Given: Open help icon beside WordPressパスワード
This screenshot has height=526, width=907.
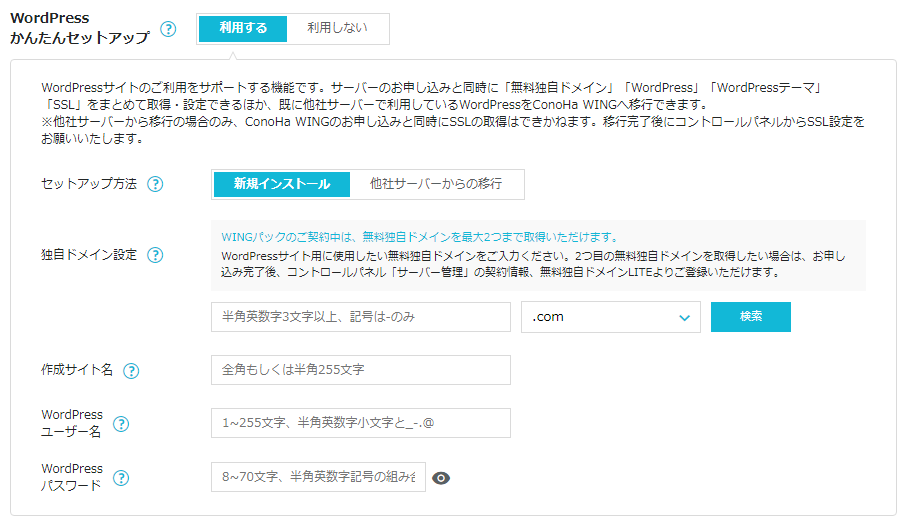Looking at the screenshot, I should tap(121, 478).
